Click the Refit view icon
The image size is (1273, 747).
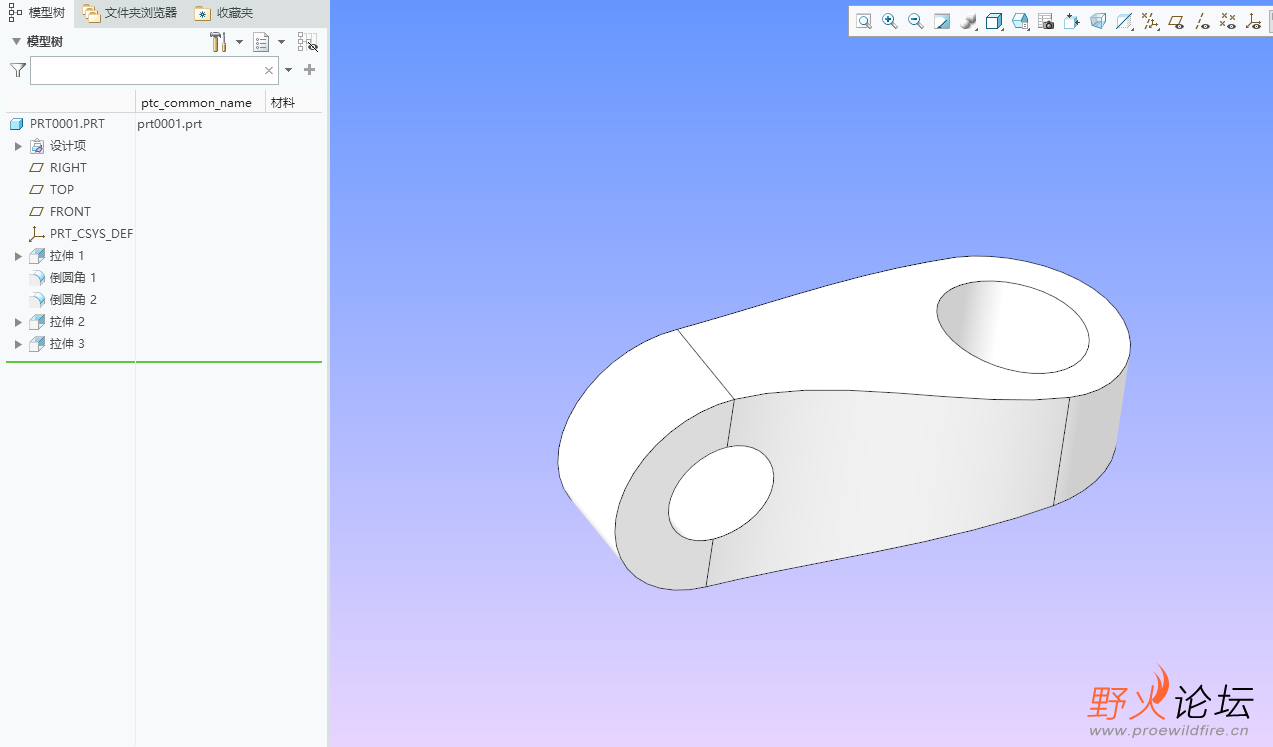coord(864,21)
